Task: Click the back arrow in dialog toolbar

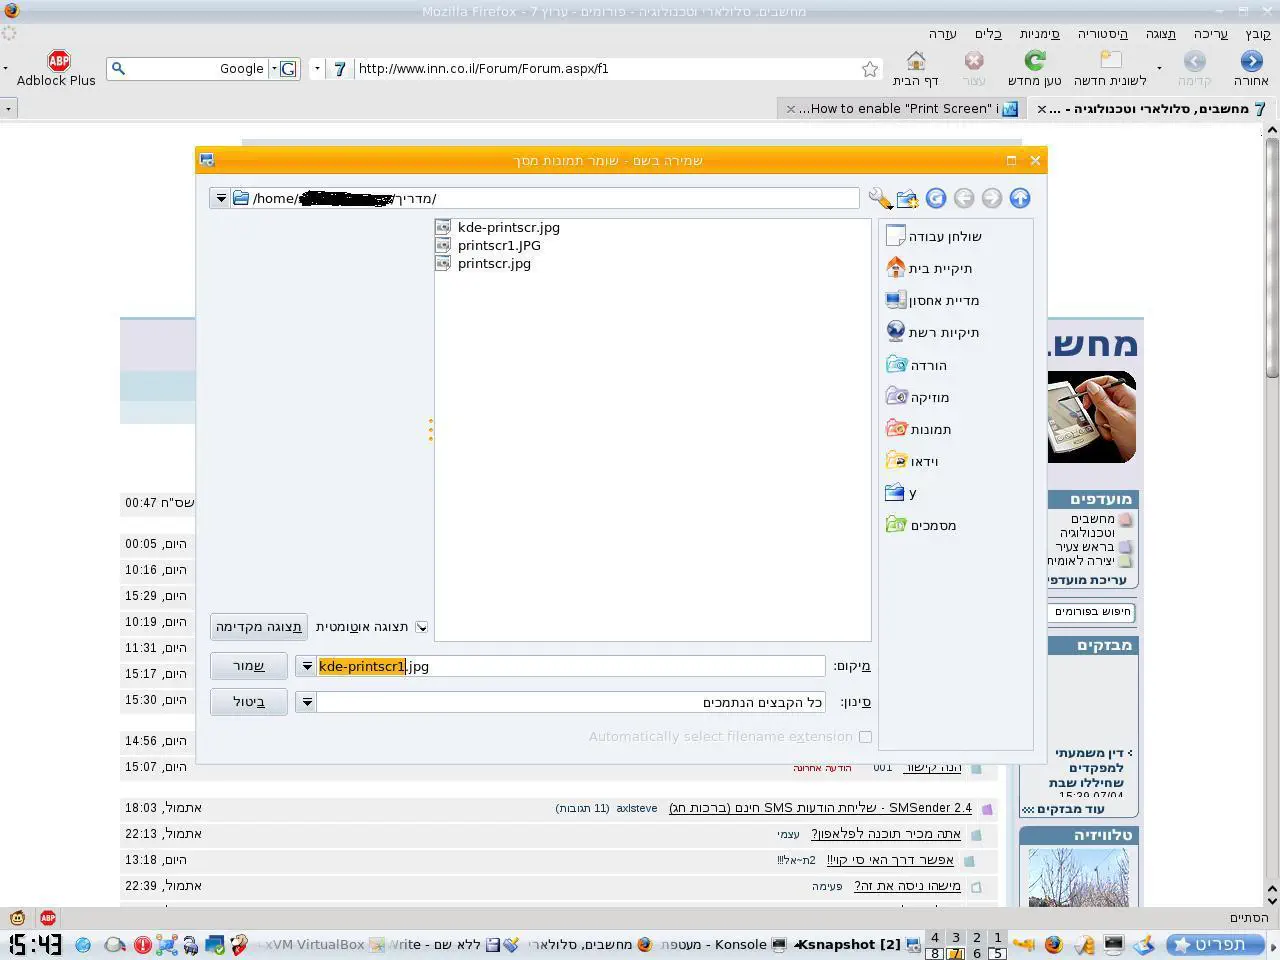Action: coord(964,198)
